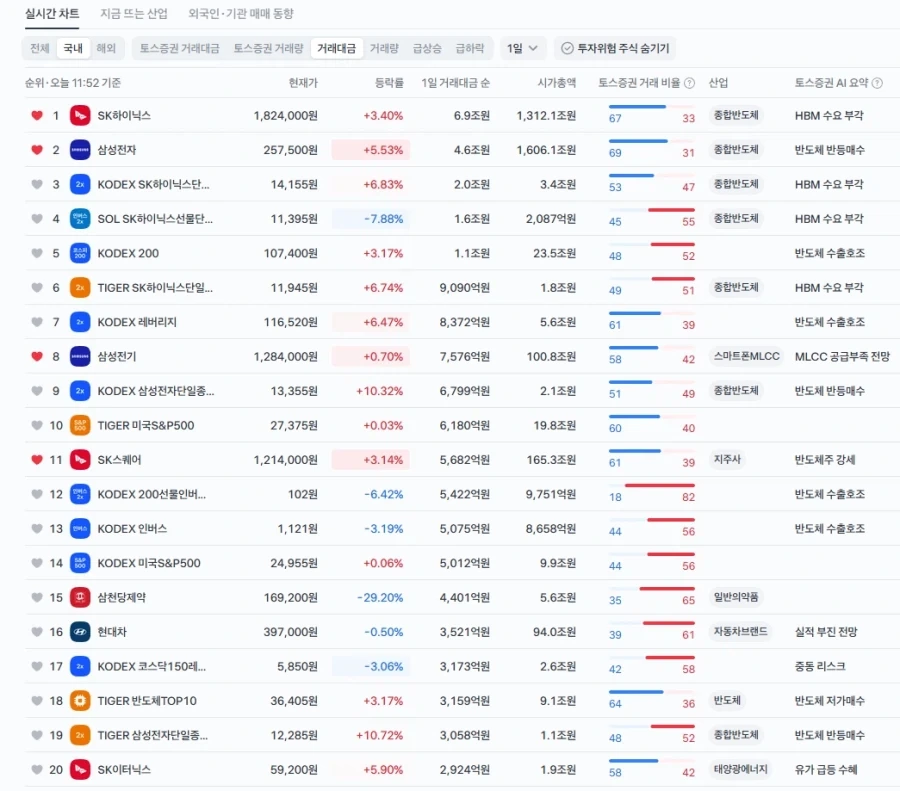This screenshot has height=791, width=900.
Task: Switch to 외국인·기관 매매 동향 tab
Action: click(x=240, y=14)
